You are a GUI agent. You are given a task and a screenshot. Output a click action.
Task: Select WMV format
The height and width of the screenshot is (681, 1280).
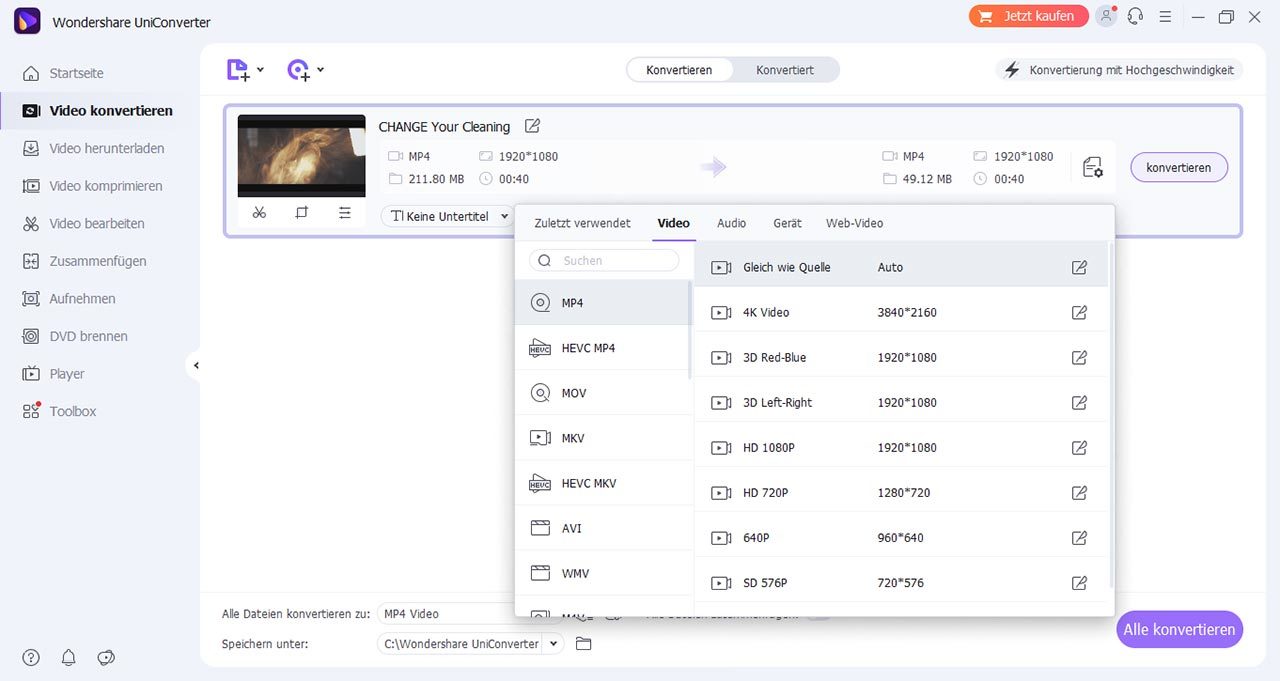(x=602, y=573)
